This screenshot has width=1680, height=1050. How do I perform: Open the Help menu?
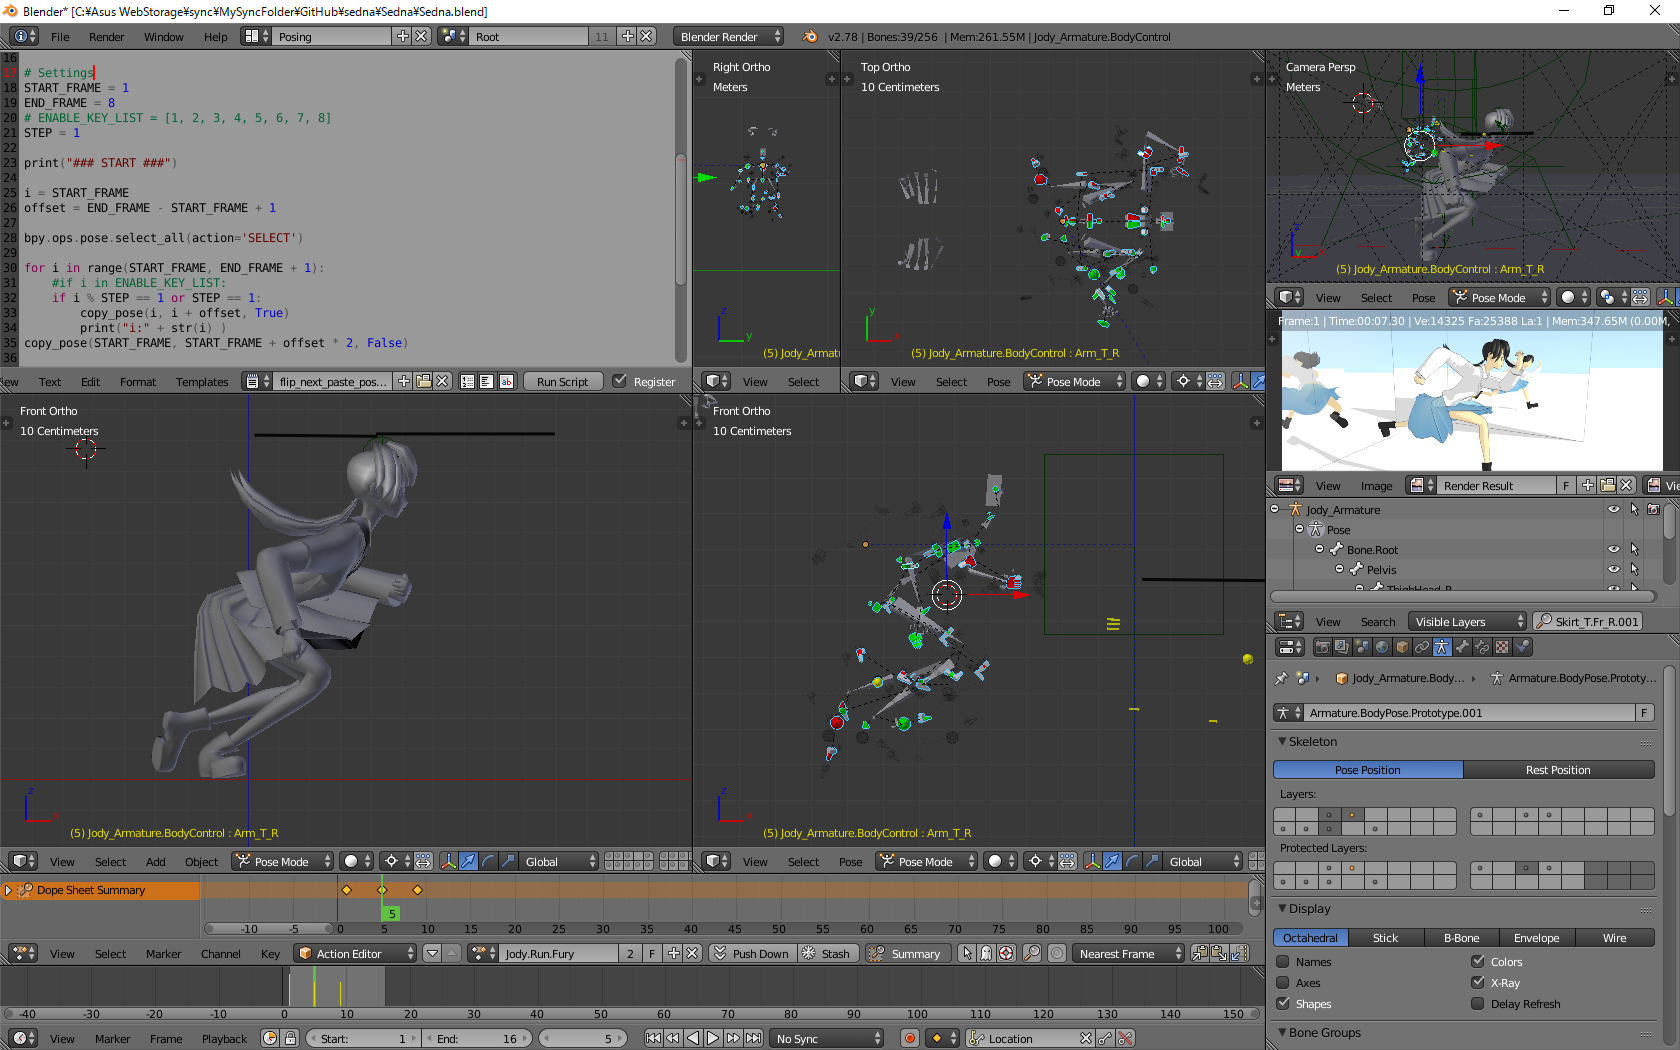215,37
